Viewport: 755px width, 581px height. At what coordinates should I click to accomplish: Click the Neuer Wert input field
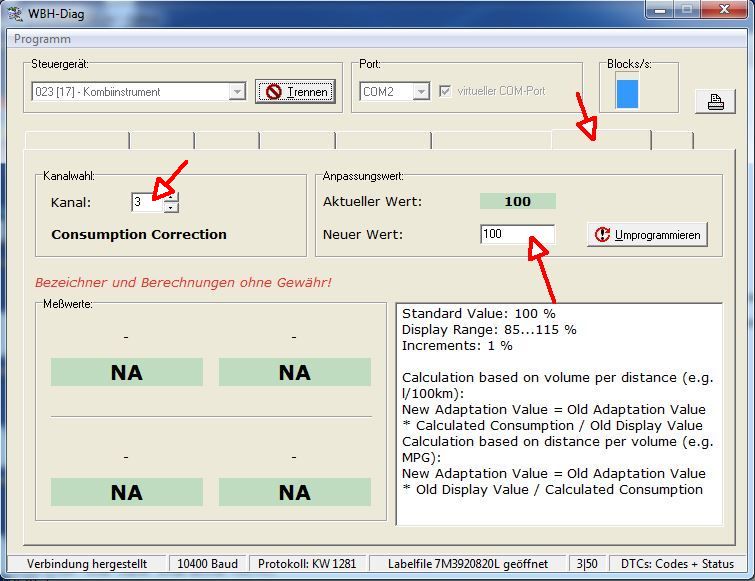[x=516, y=234]
